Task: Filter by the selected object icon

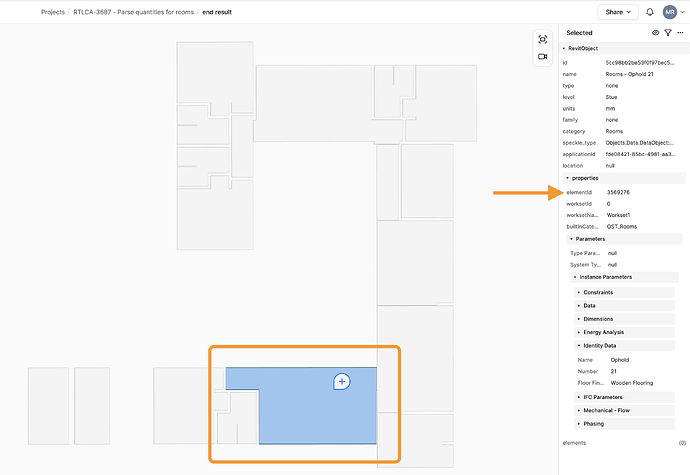Action: (x=668, y=33)
